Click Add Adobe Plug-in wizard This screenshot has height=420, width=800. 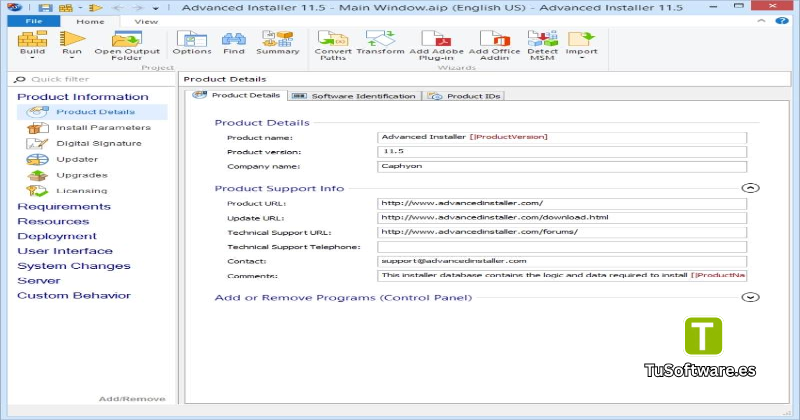pos(436,39)
